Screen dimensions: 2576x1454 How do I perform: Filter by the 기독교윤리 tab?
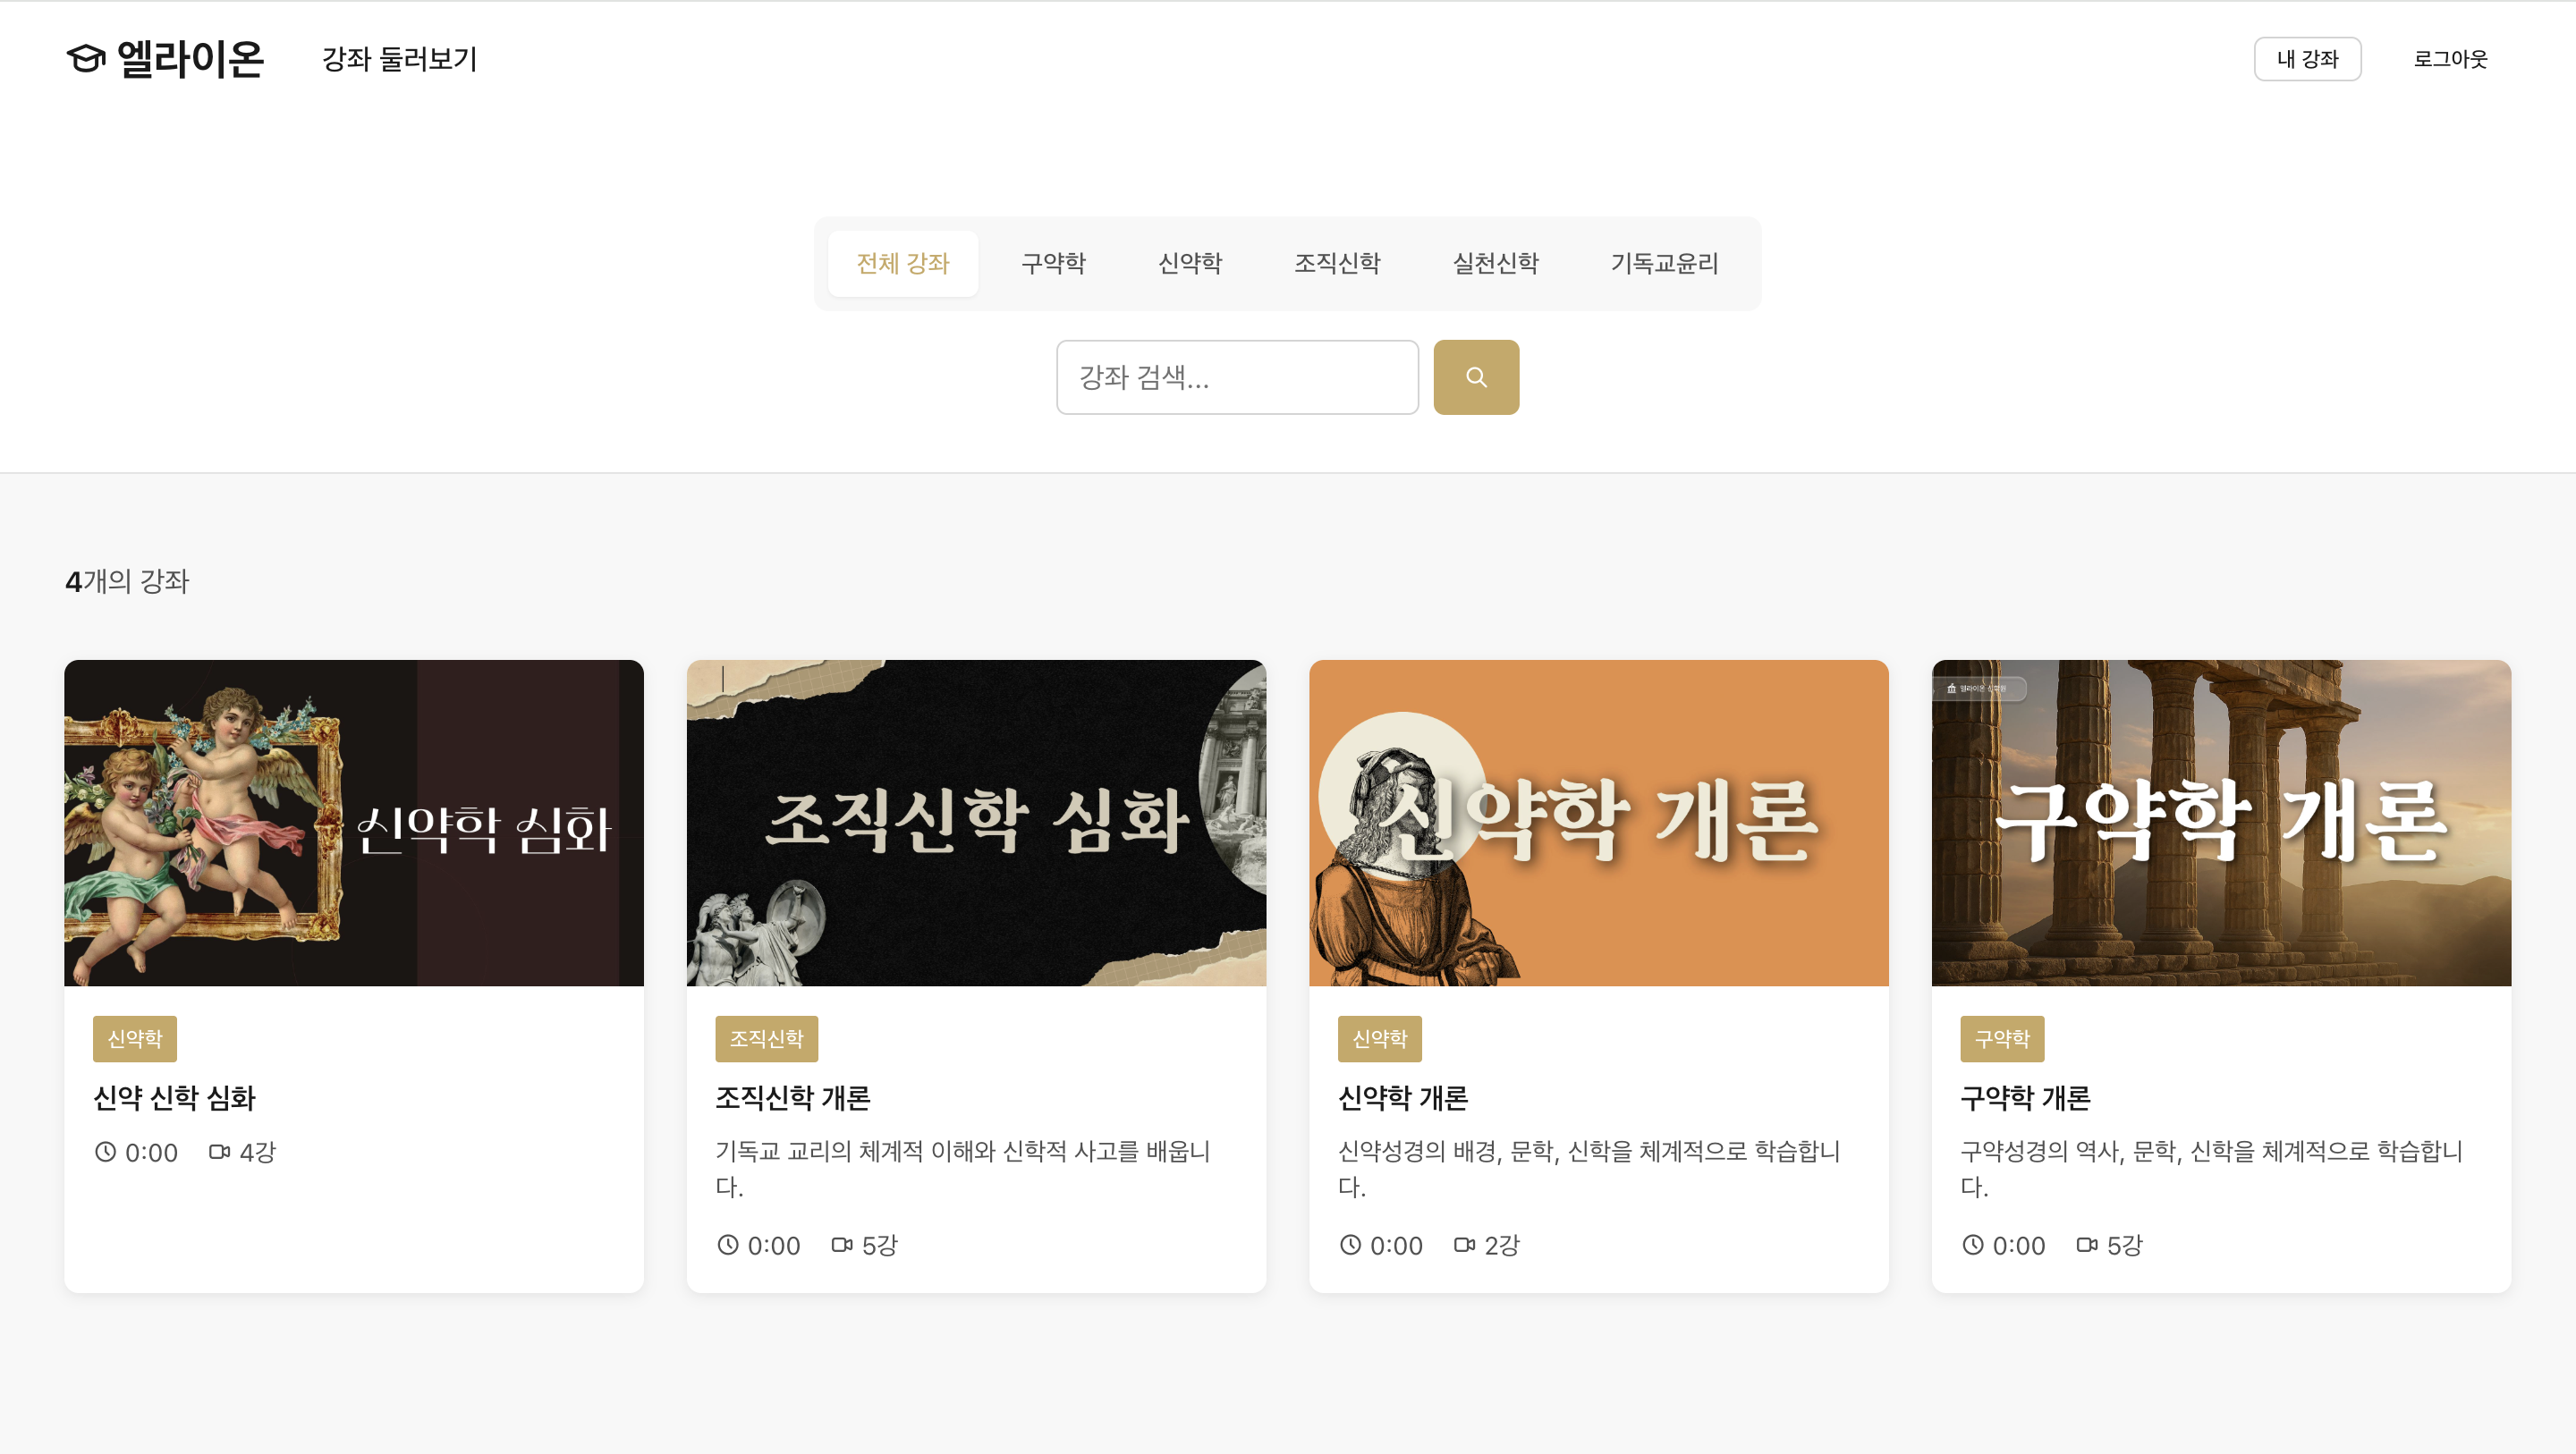click(x=1664, y=263)
